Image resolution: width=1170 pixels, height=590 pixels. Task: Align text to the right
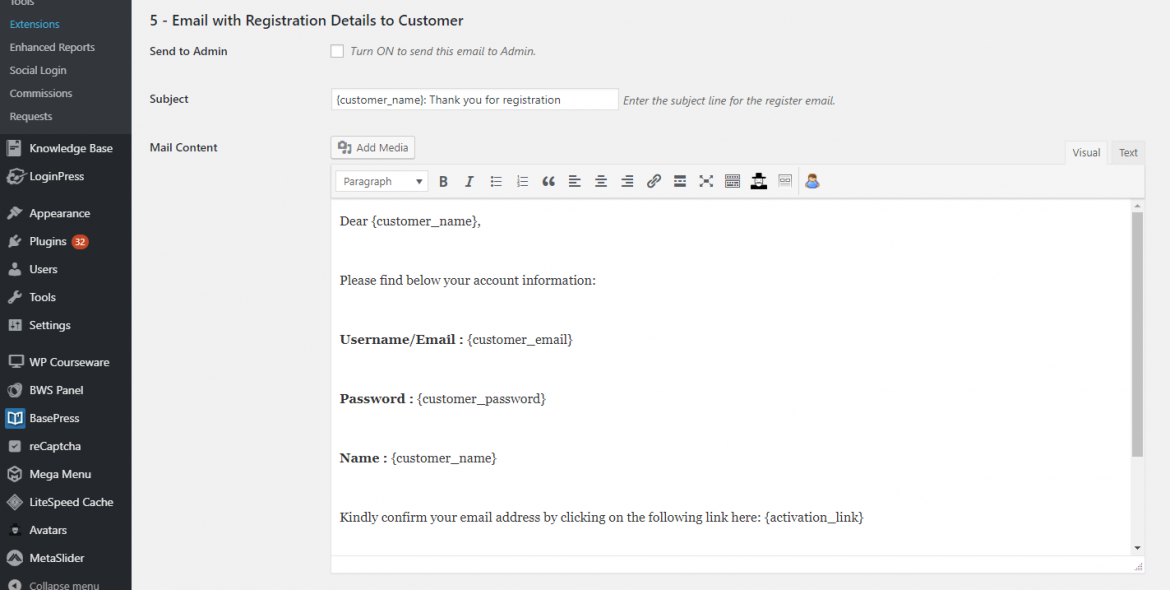pyautogui.click(x=626, y=181)
